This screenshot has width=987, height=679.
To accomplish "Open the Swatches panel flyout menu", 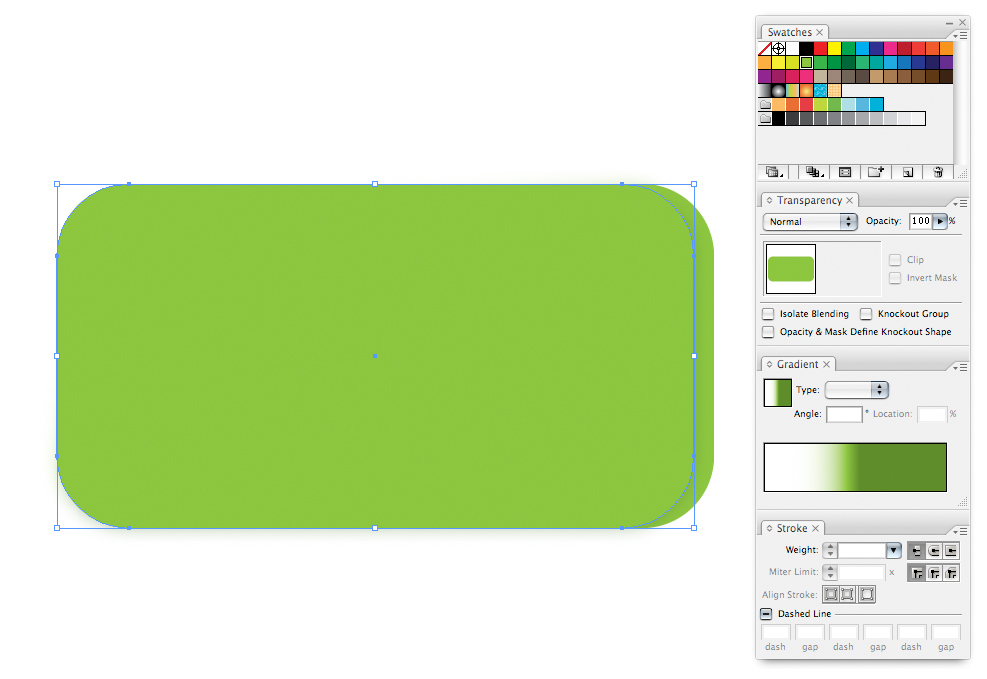I will click(961, 36).
